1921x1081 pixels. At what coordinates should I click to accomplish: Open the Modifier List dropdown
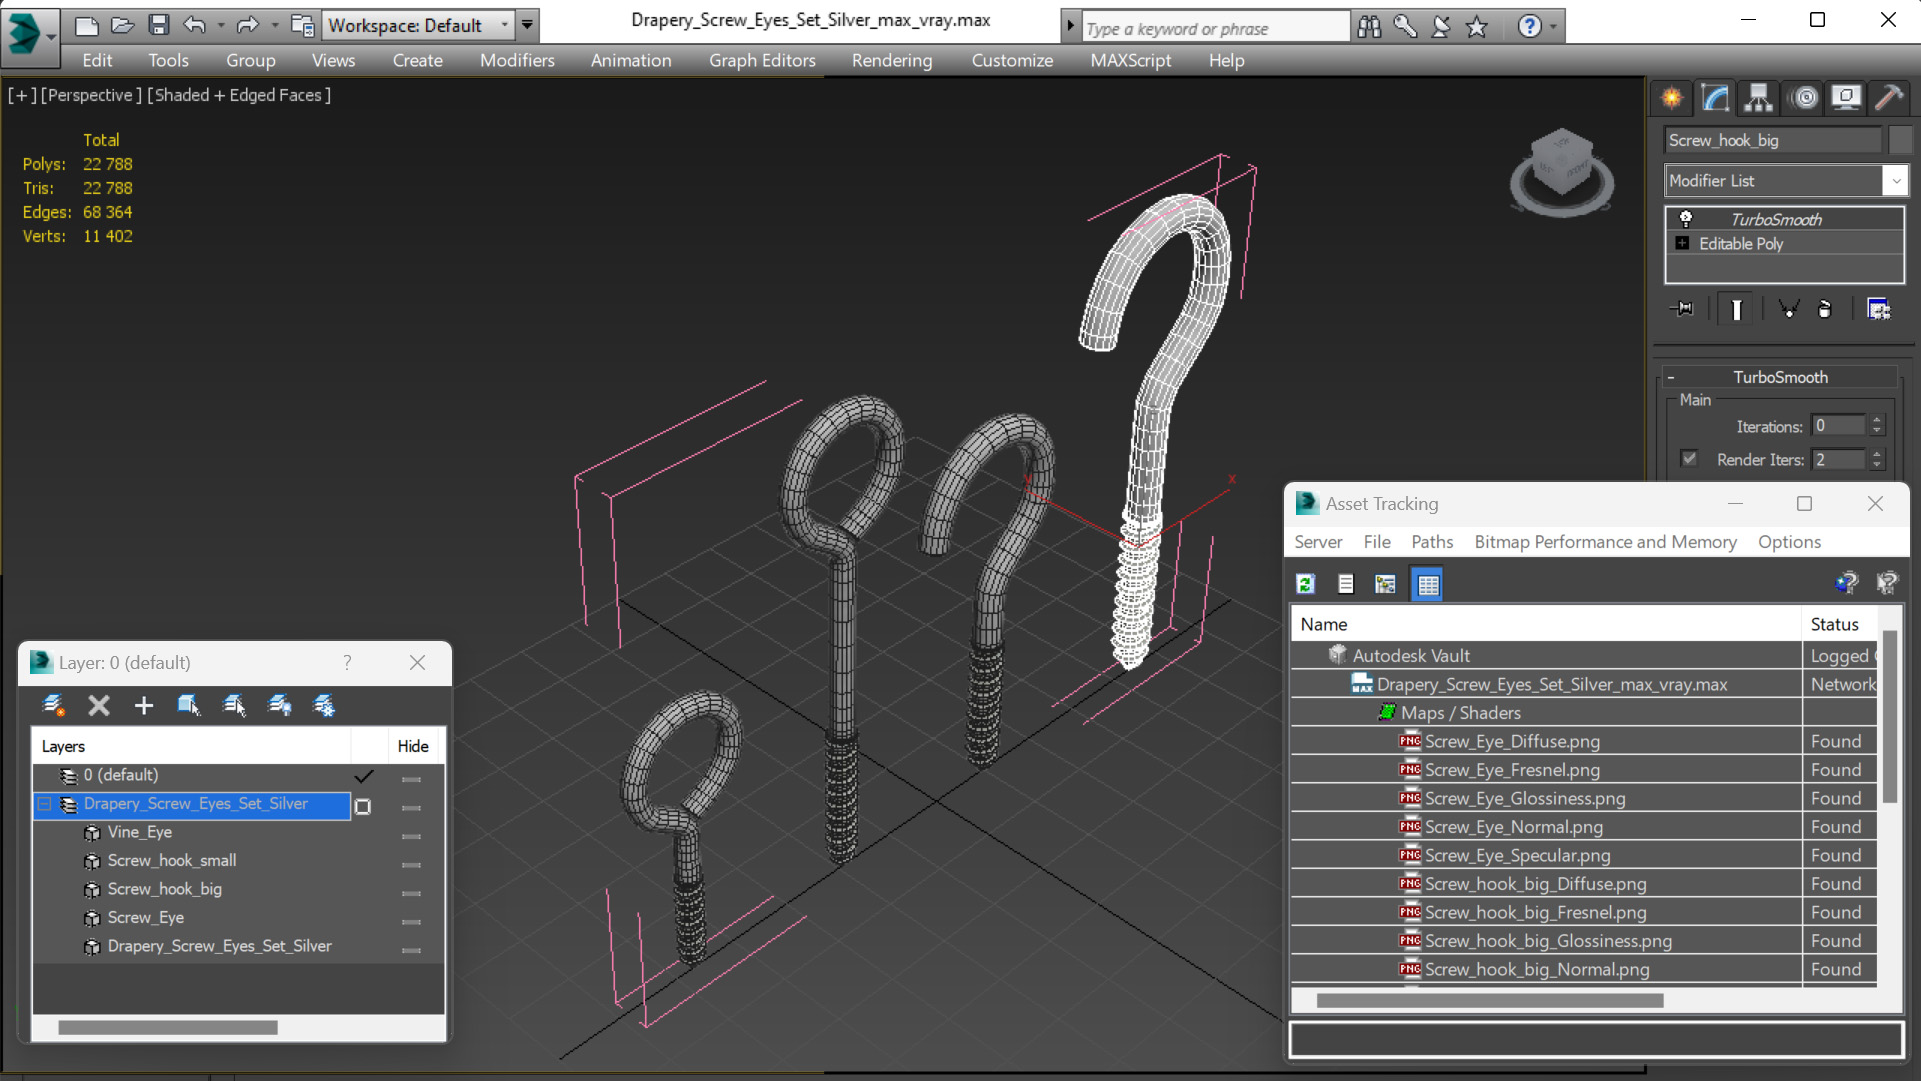tap(1895, 181)
